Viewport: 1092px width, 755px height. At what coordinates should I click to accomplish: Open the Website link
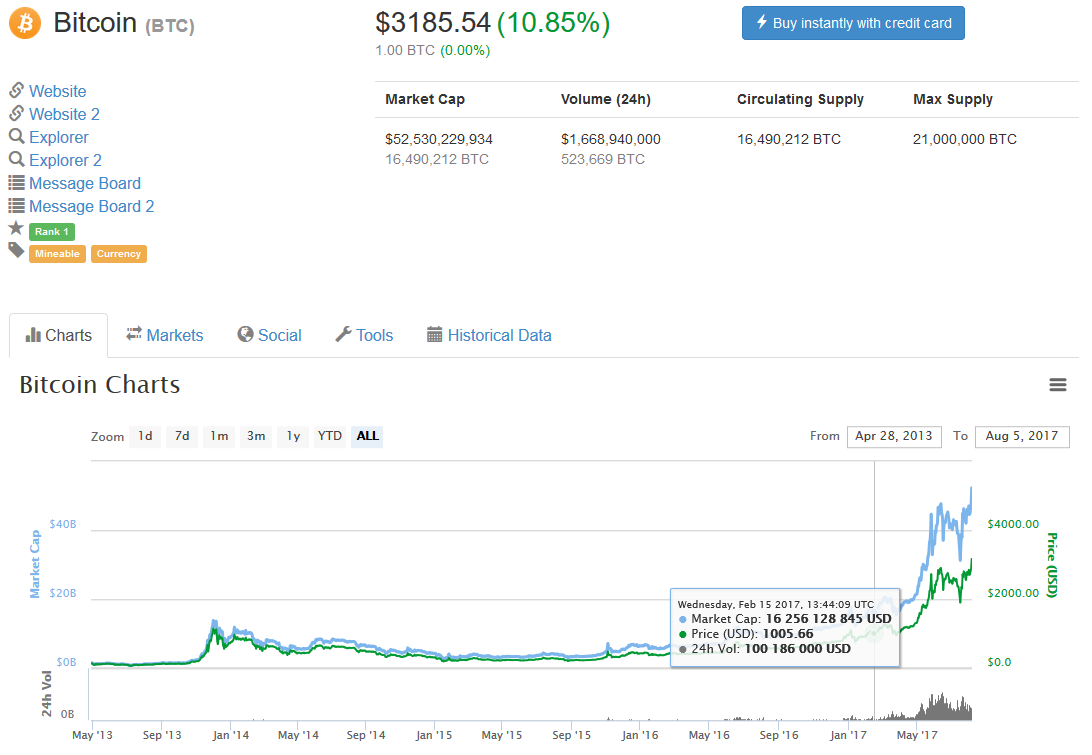coord(58,91)
